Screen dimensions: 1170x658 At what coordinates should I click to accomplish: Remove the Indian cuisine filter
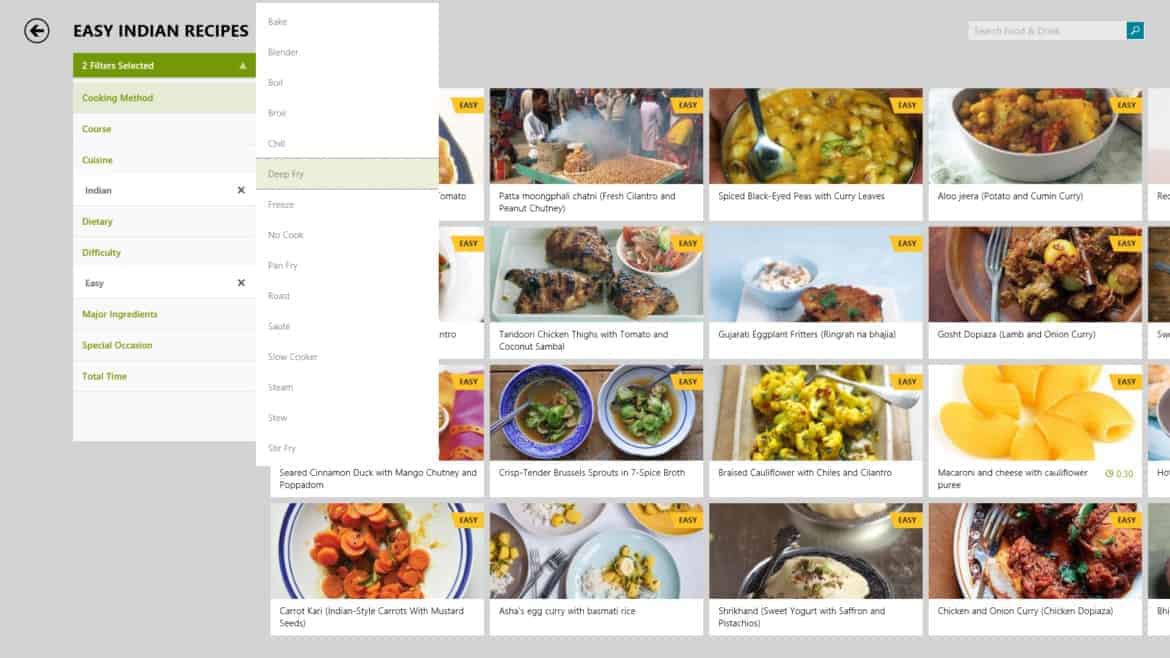click(241, 190)
